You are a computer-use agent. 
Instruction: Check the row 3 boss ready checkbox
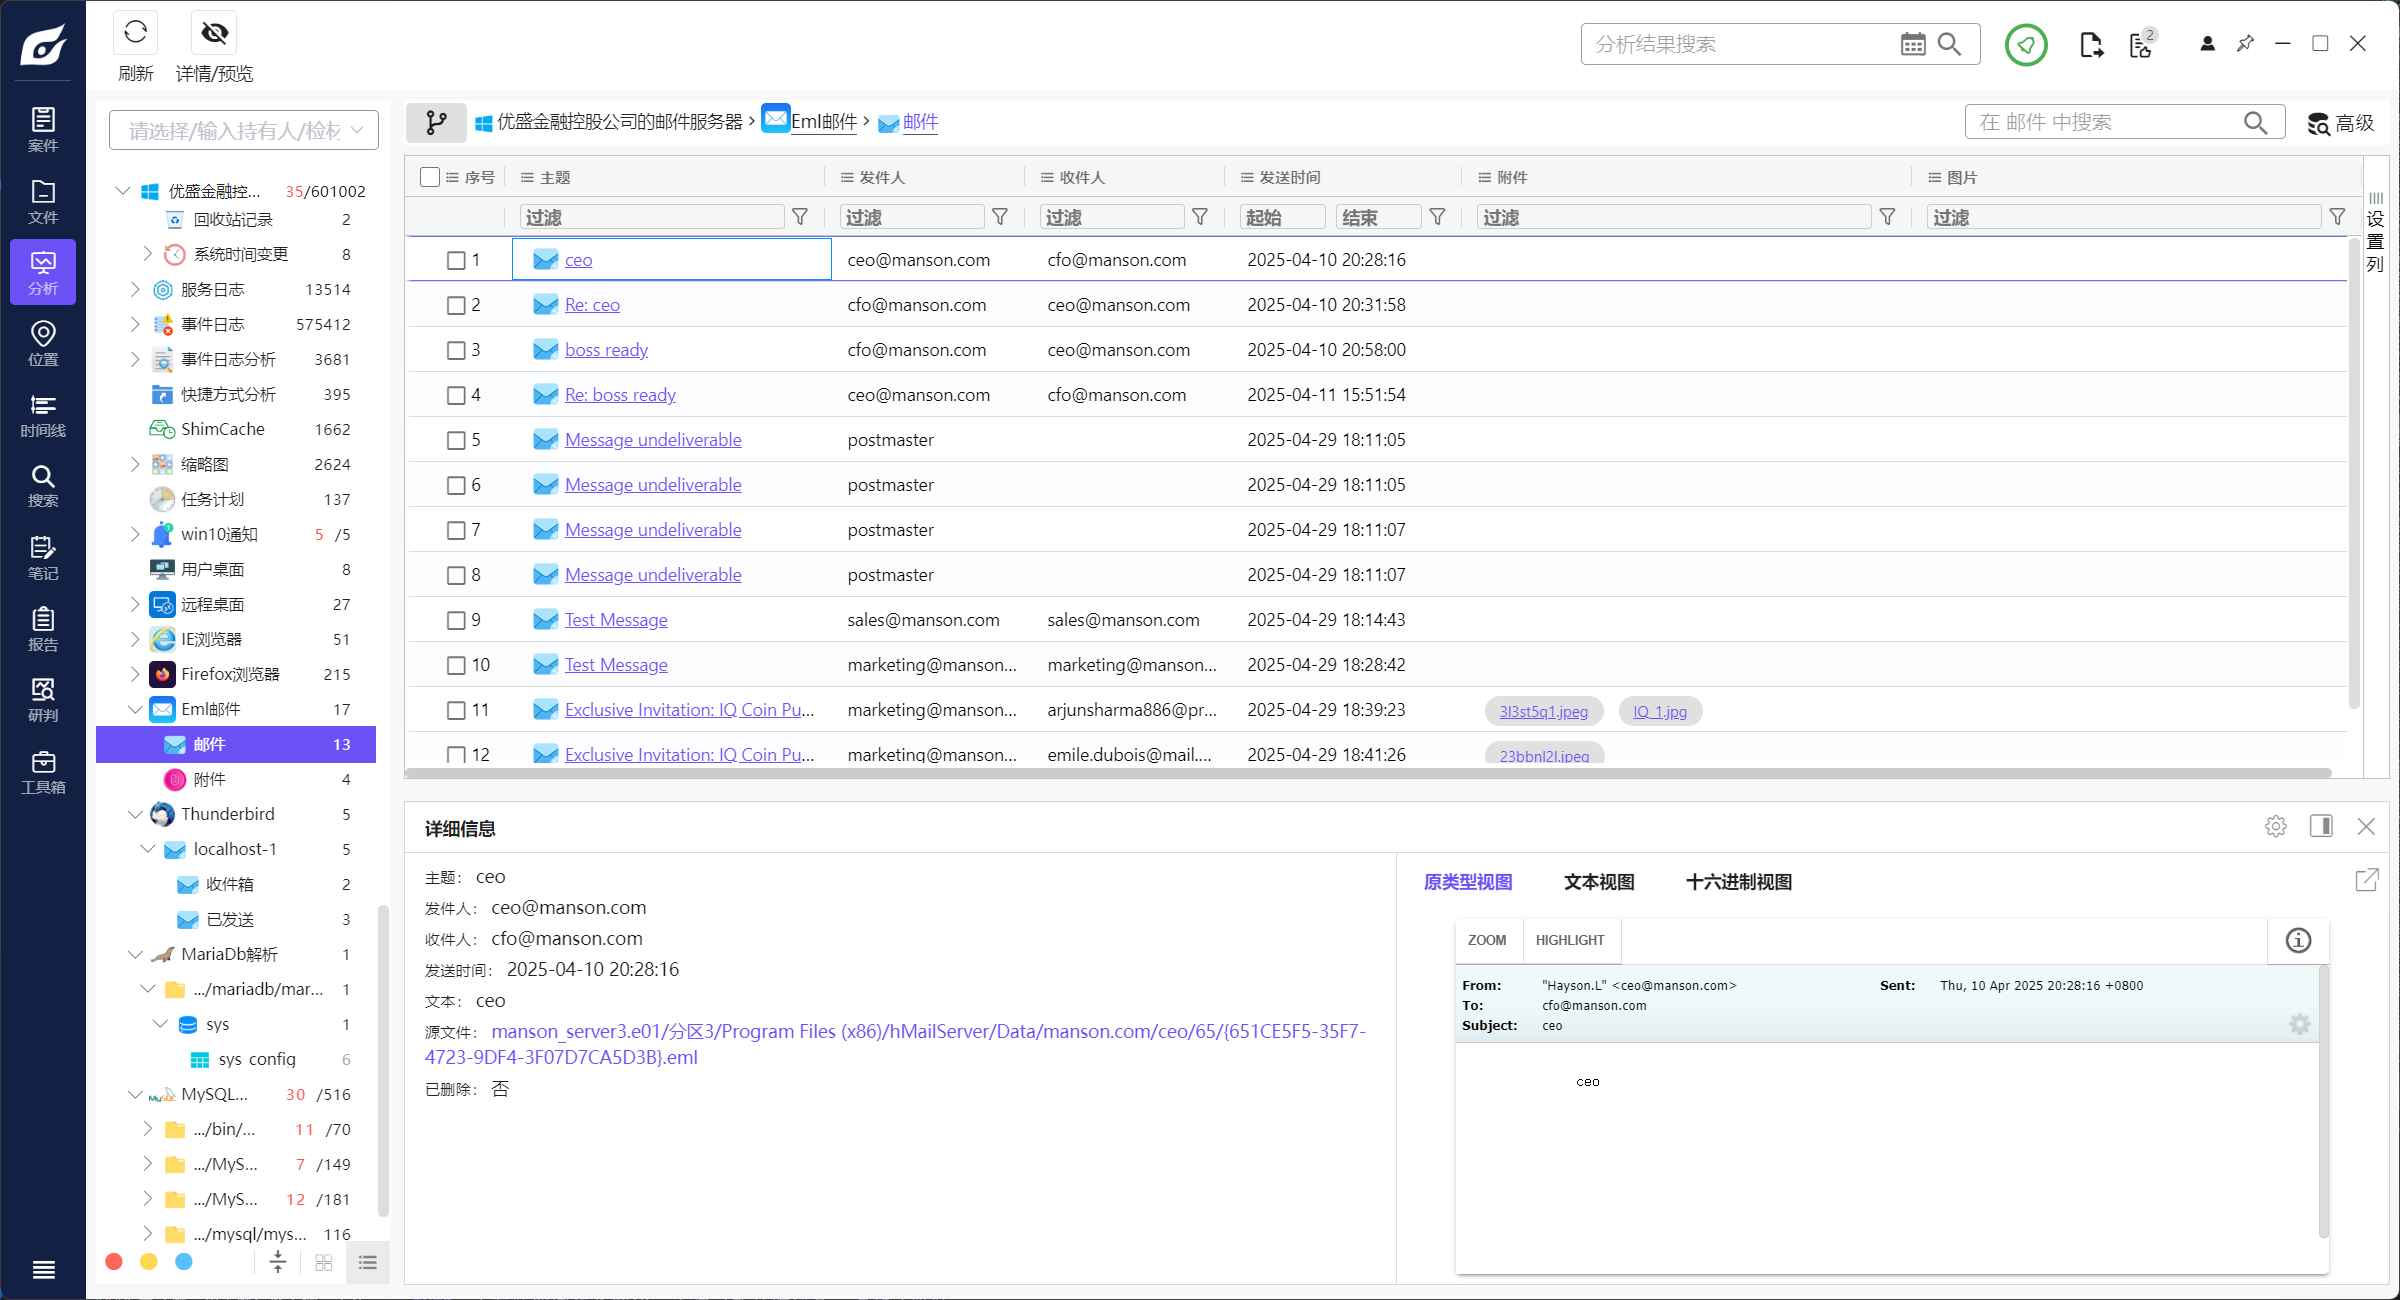coord(456,350)
